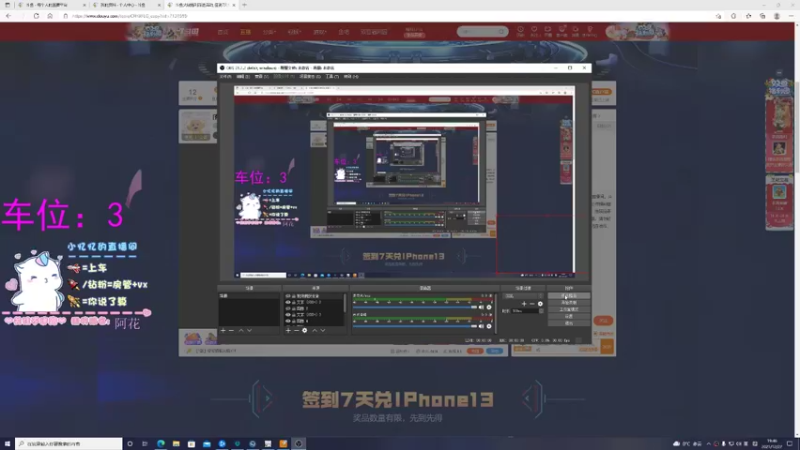The width and height of the screenshot is (800, 450).
Task: Click the Start Recording button in OBS controls
Action: (x=569, y=303)
